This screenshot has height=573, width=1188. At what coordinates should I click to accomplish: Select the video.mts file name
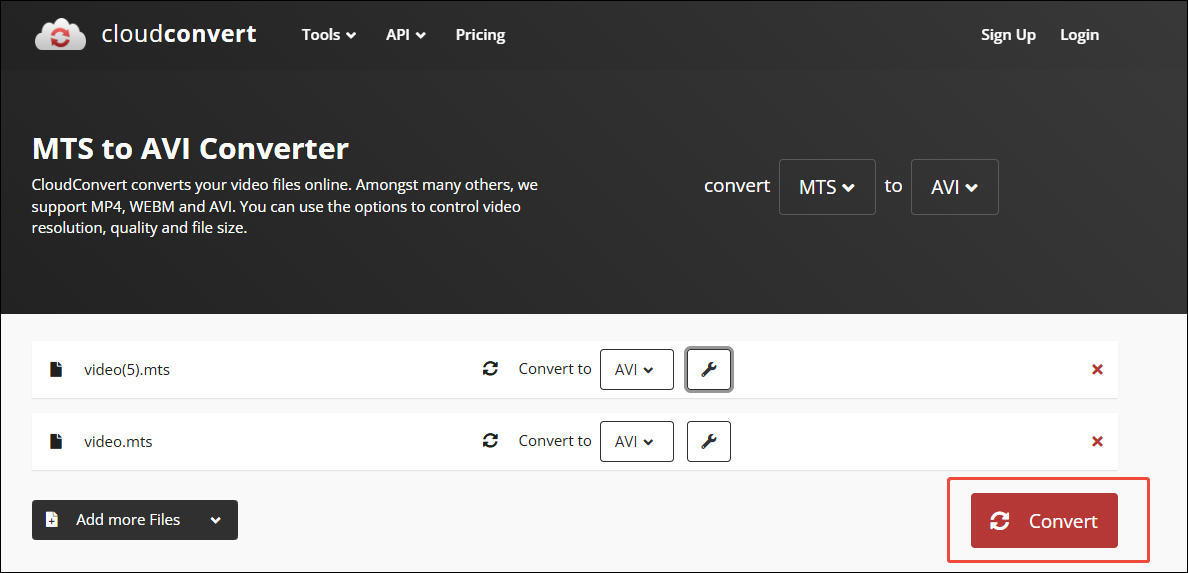118,441
